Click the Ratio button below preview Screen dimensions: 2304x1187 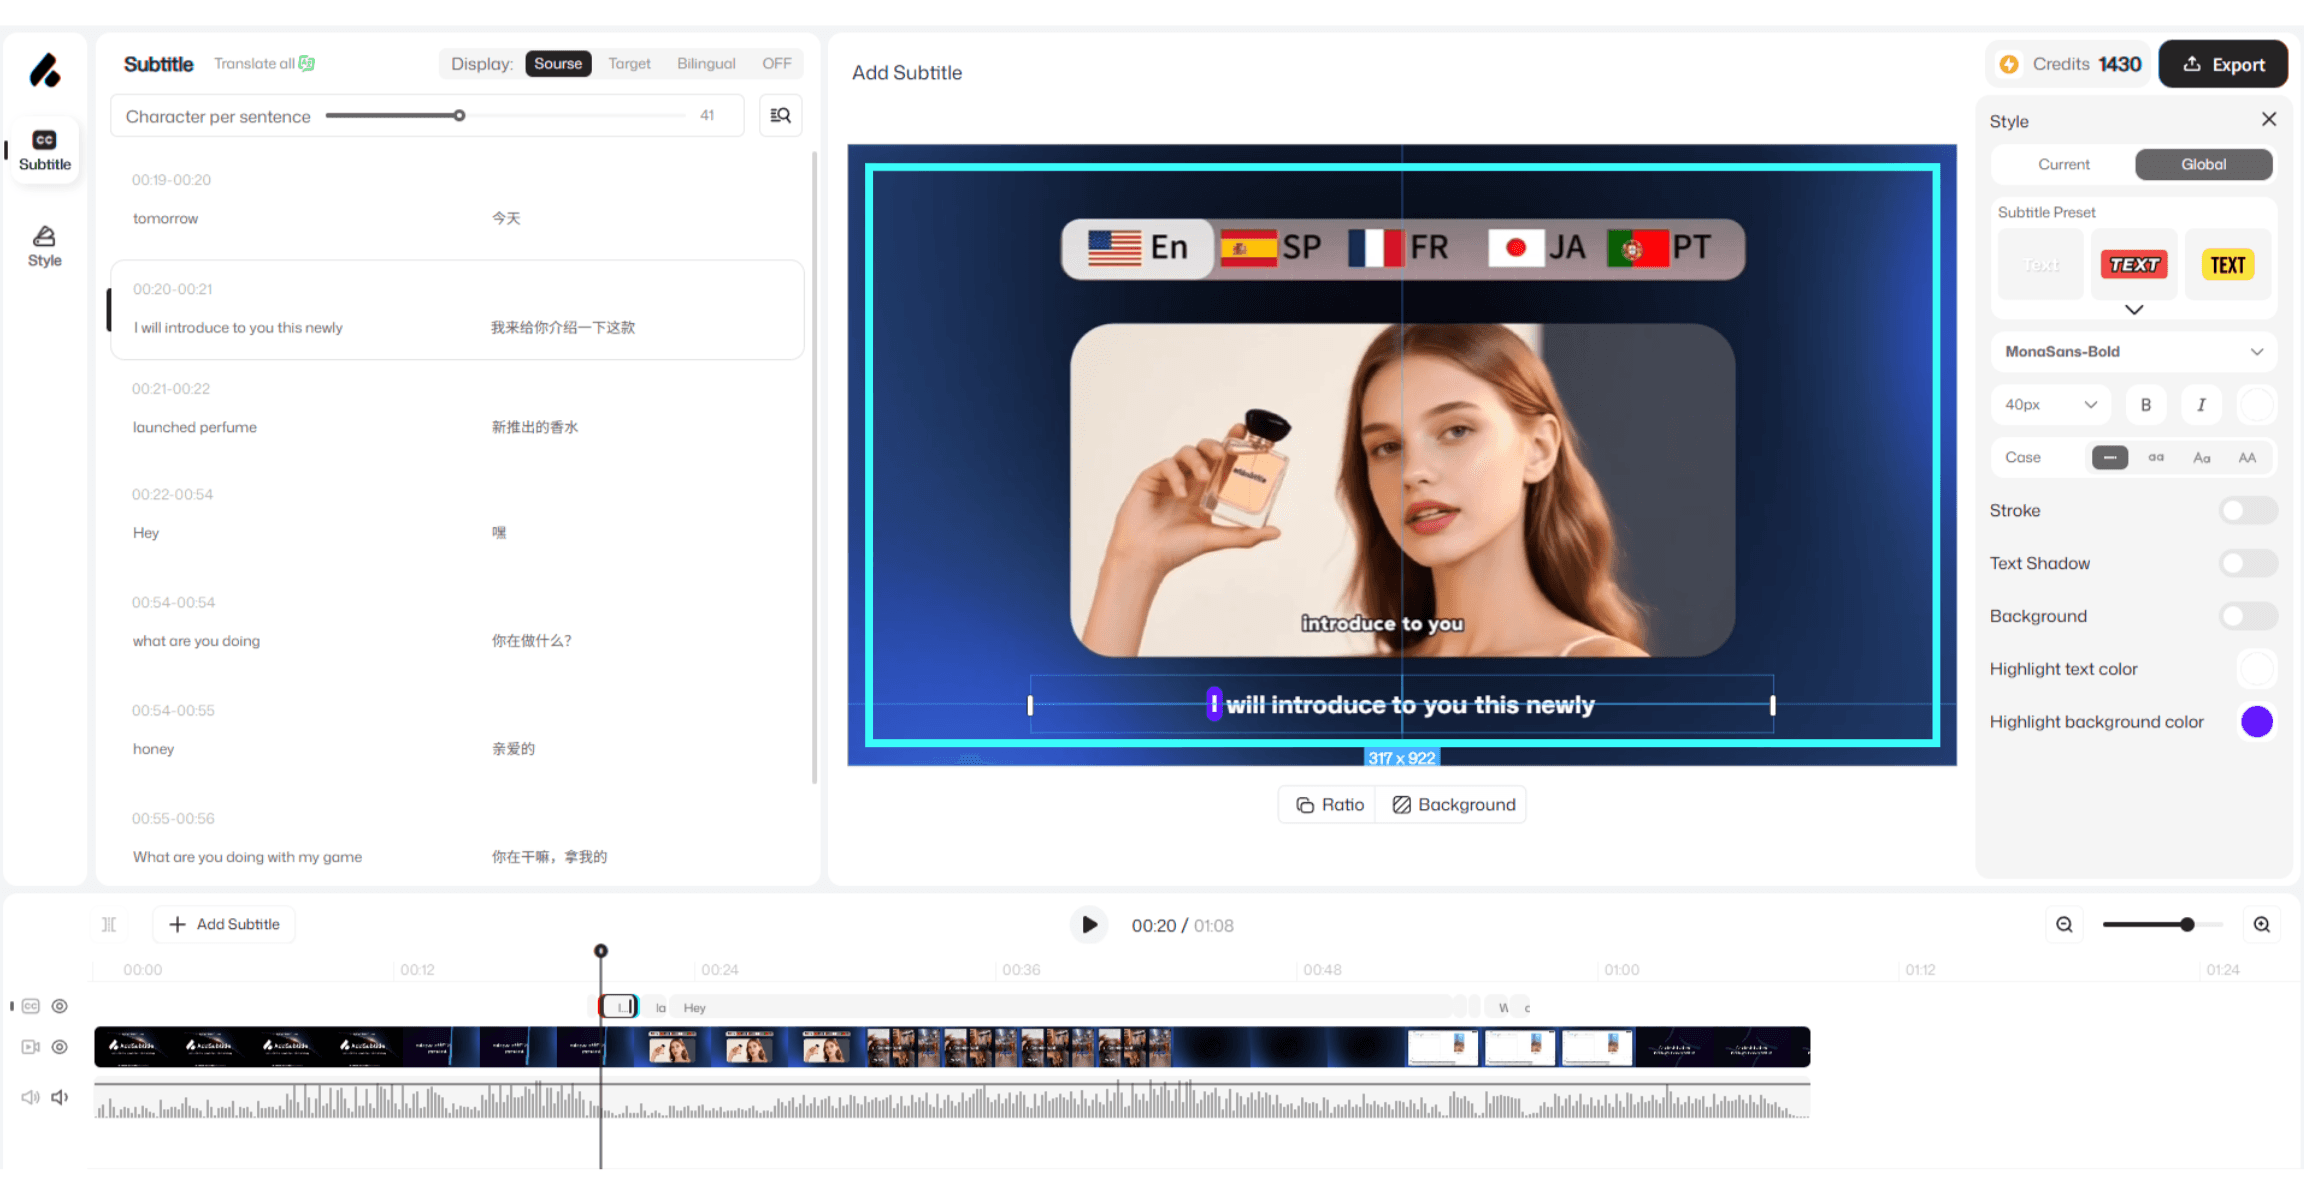[1329, 805]
